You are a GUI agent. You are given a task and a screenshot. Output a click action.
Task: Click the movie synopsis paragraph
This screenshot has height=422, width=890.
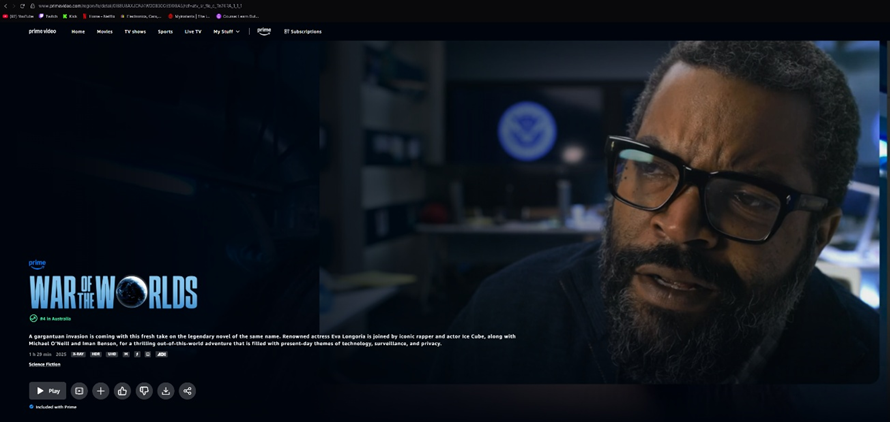[272, 340]
